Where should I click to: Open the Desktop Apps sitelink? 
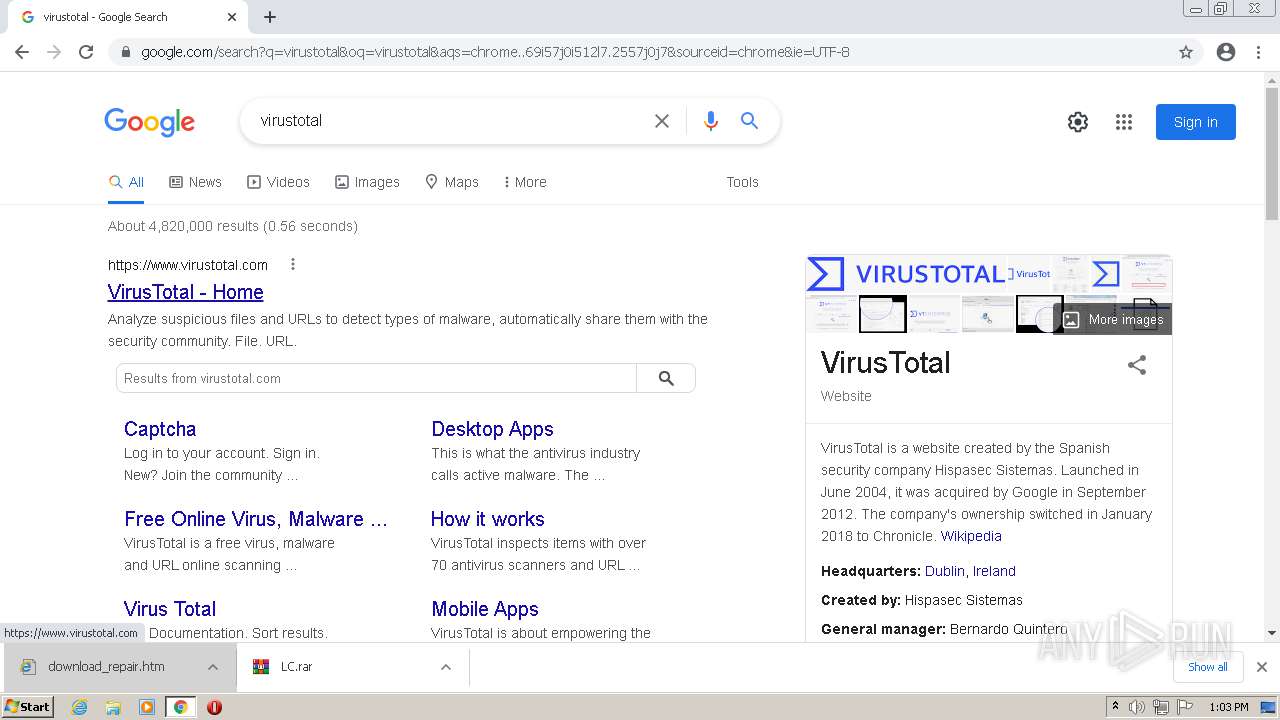click(x=492, y=429)
